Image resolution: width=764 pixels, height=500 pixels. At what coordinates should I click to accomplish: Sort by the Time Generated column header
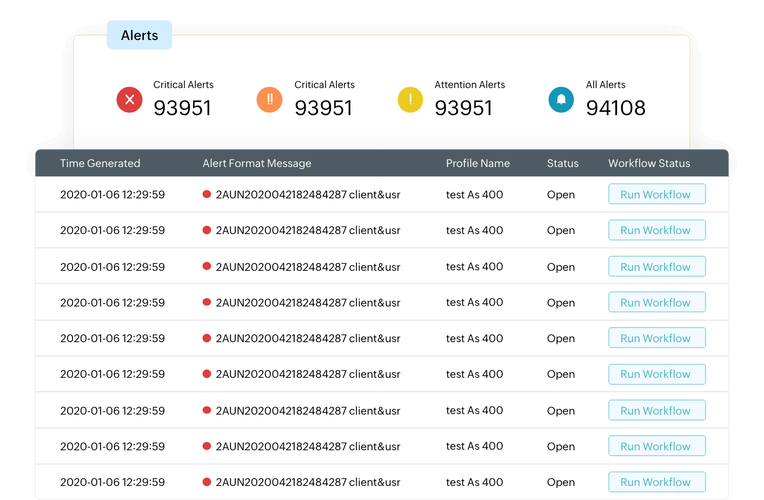point(100,163)
